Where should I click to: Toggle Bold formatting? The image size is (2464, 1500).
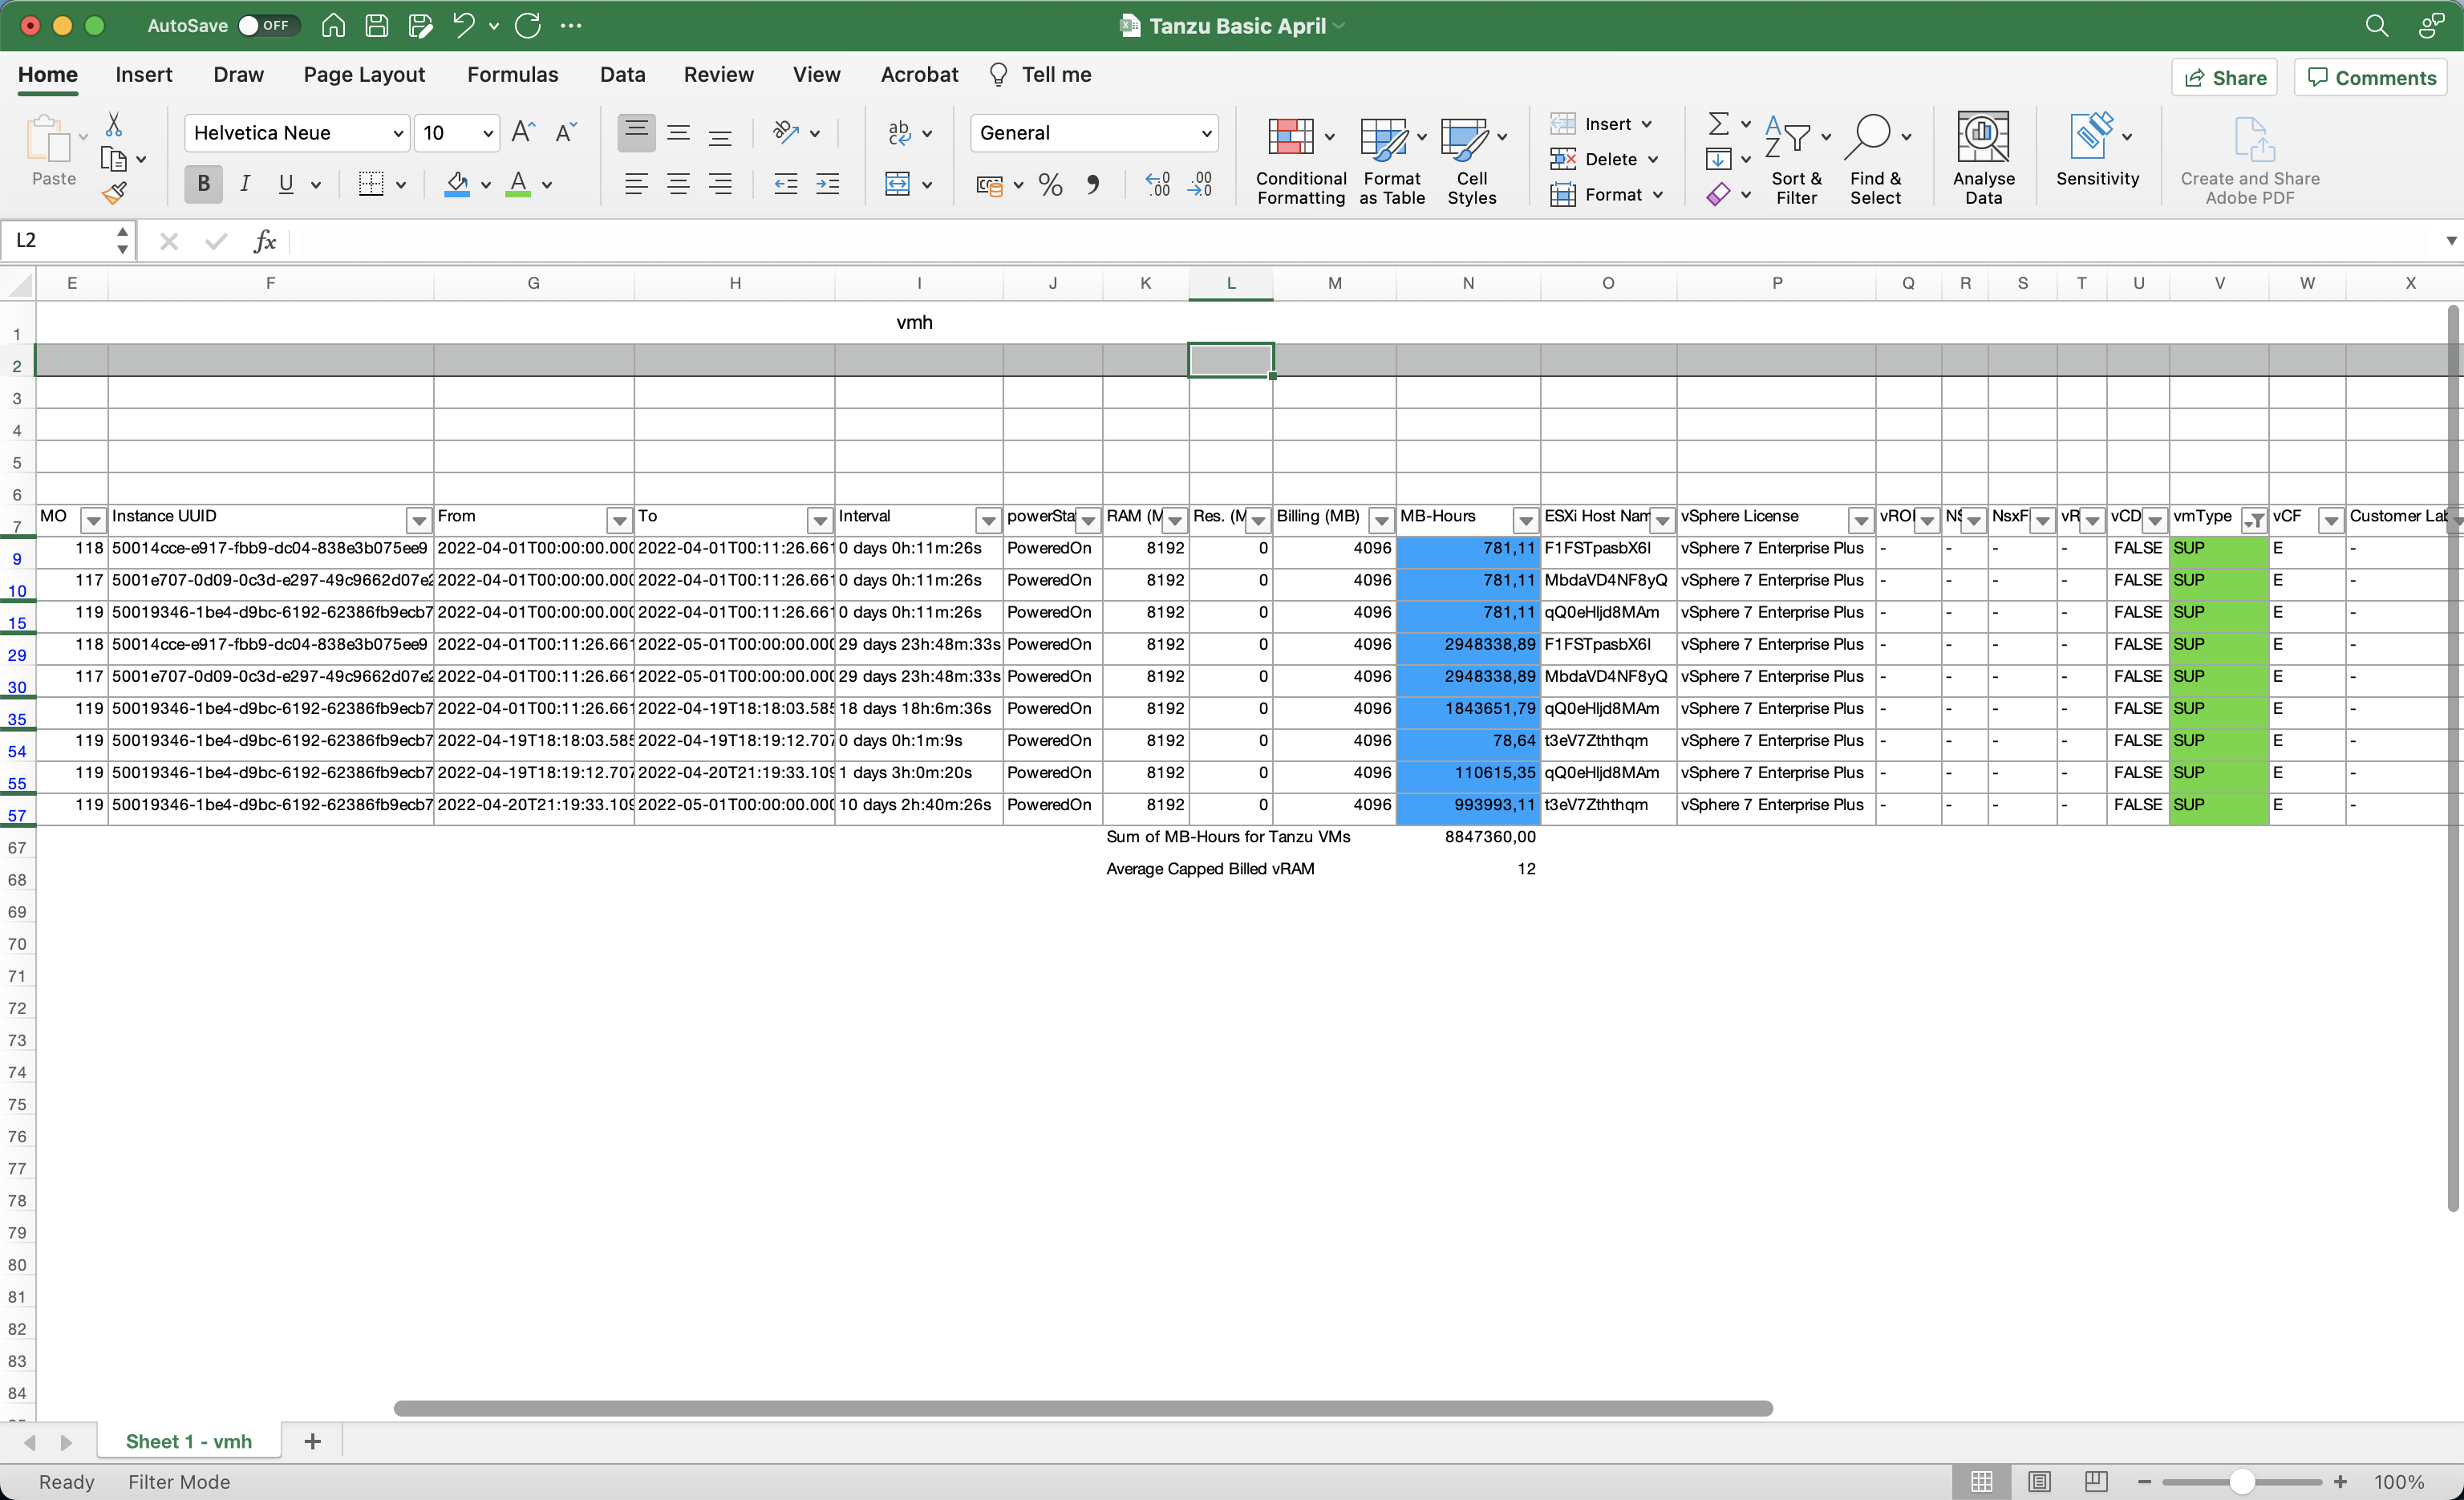(x=203, y=184)
